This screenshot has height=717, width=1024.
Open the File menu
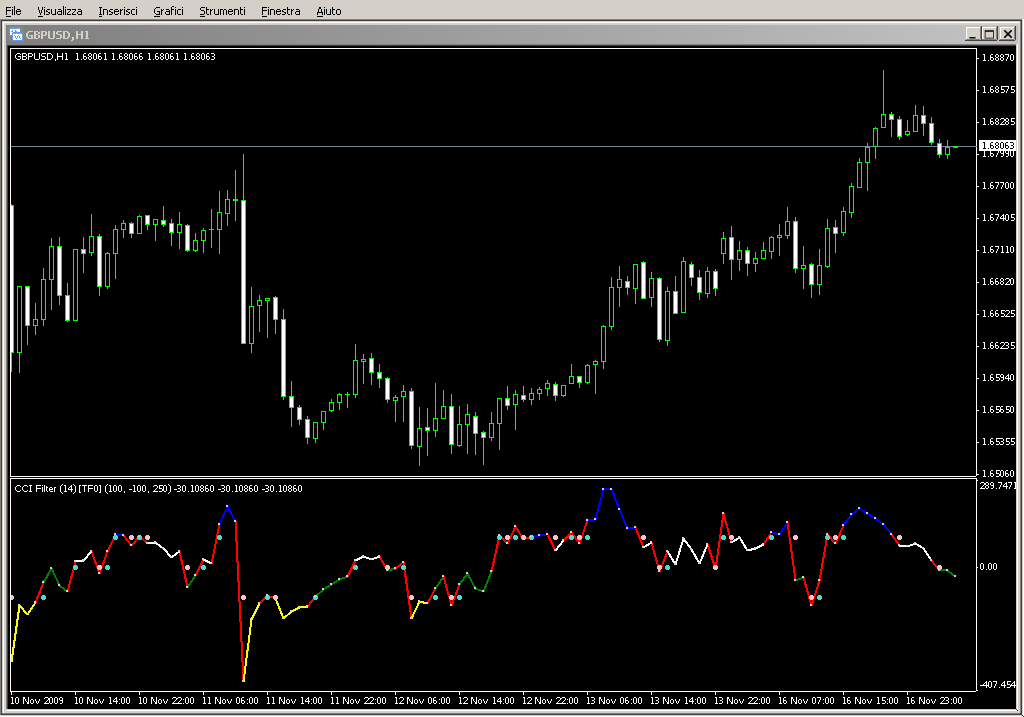pyautogui.click(x=13, y=11)
